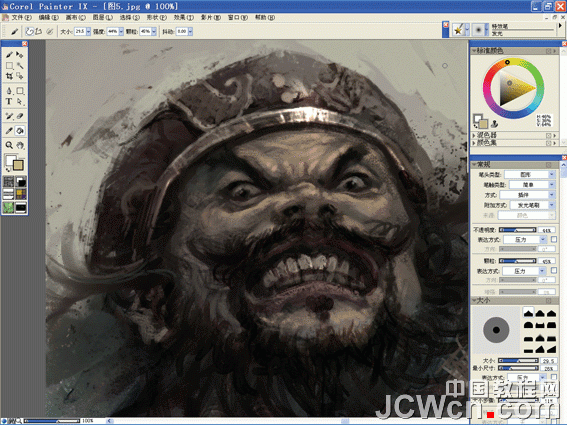Activate the Crop tool
This screenshot has height=425, width=567.
tap(9, 76)
